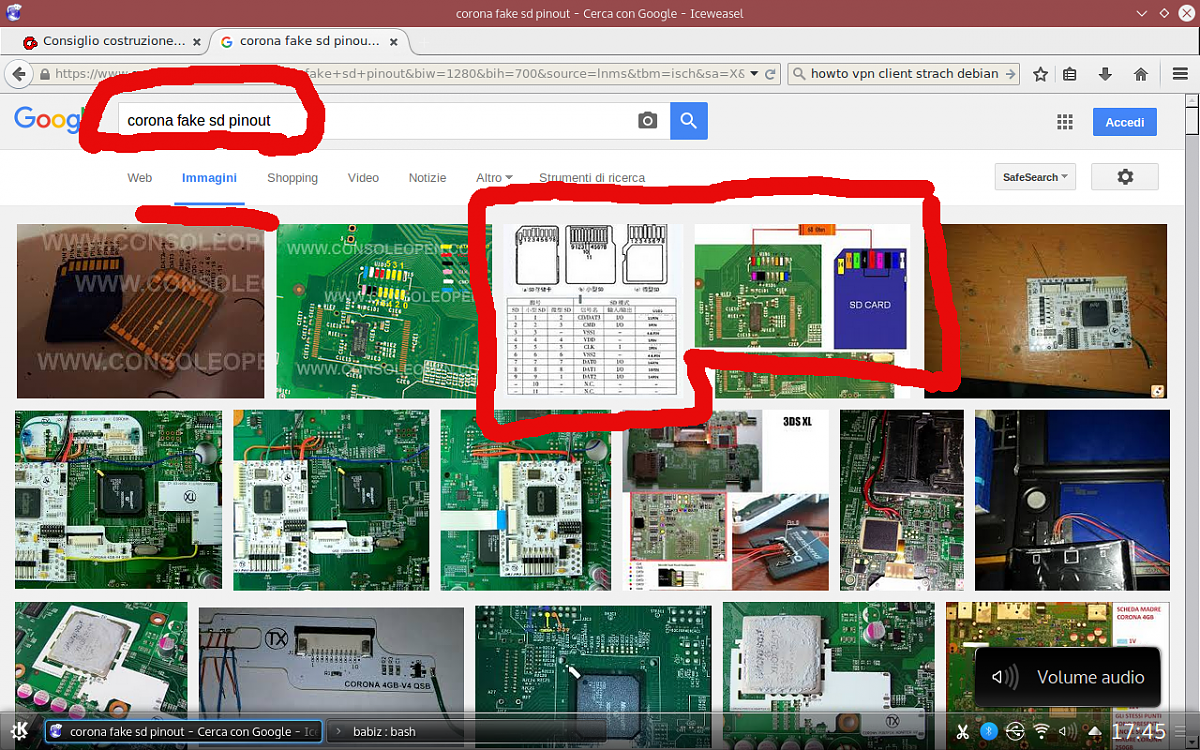This screenshot has height=750, width=1200.
Task: Submit the toolbar search with the arrow
Action: (x=1010, y=74)
